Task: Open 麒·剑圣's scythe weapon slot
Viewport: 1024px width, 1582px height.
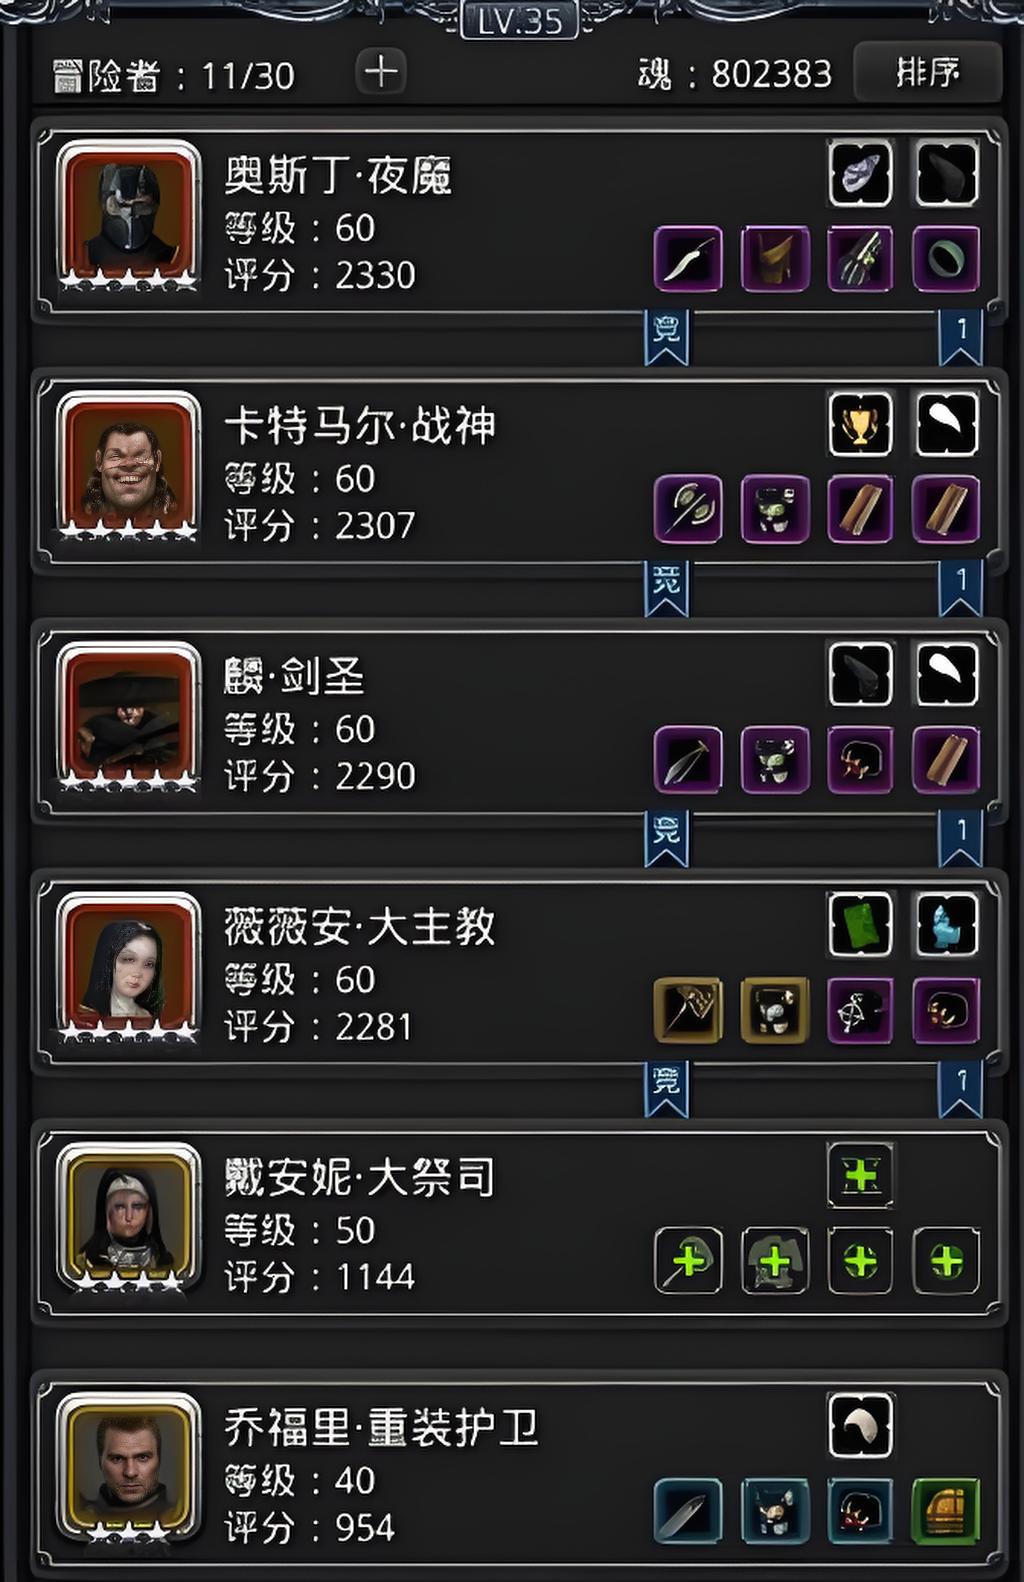Action: coord(688,760)
